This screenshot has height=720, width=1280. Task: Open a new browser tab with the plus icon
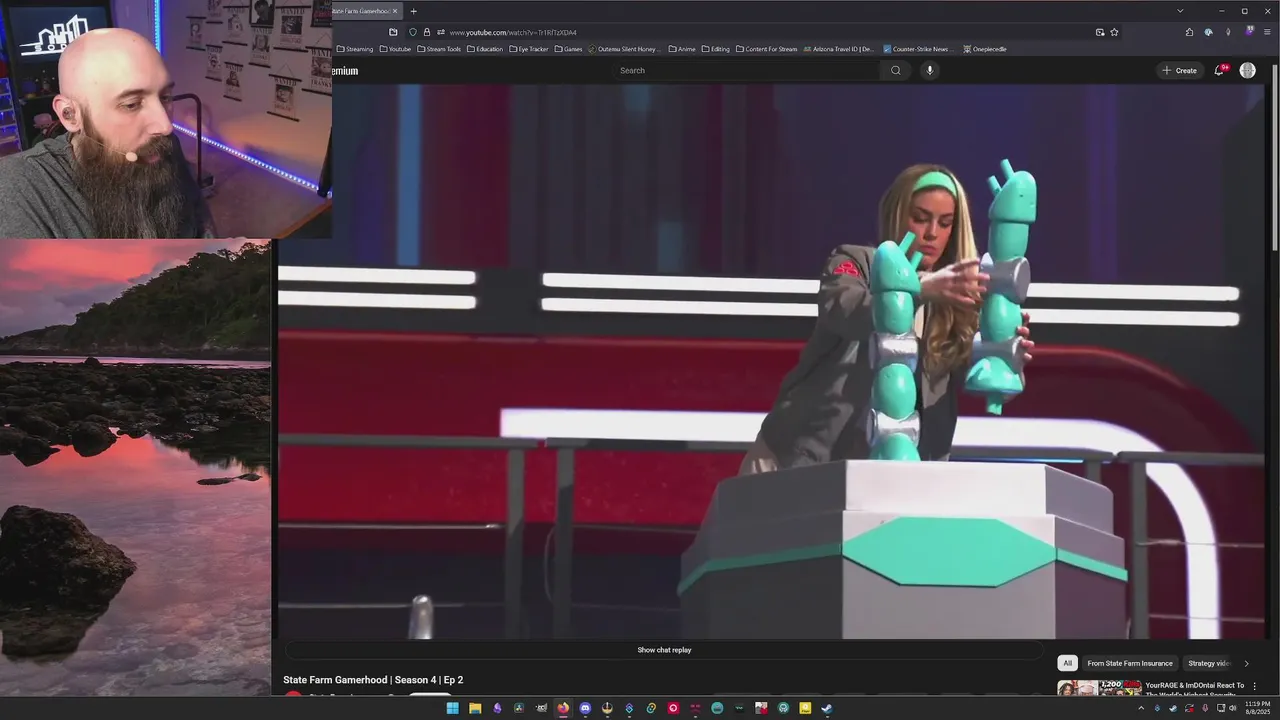point(413,11)
